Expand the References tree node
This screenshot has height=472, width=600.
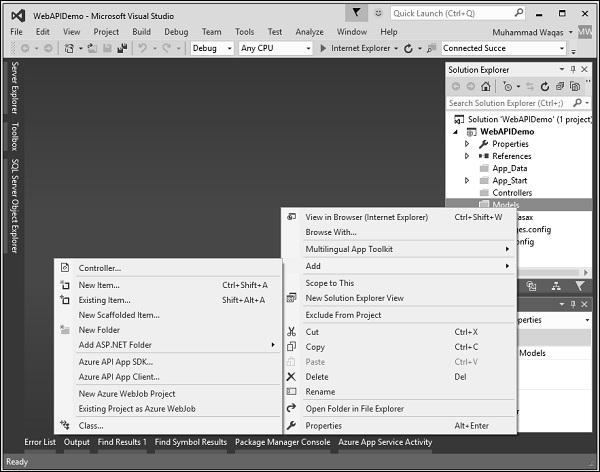coord(466,156)
